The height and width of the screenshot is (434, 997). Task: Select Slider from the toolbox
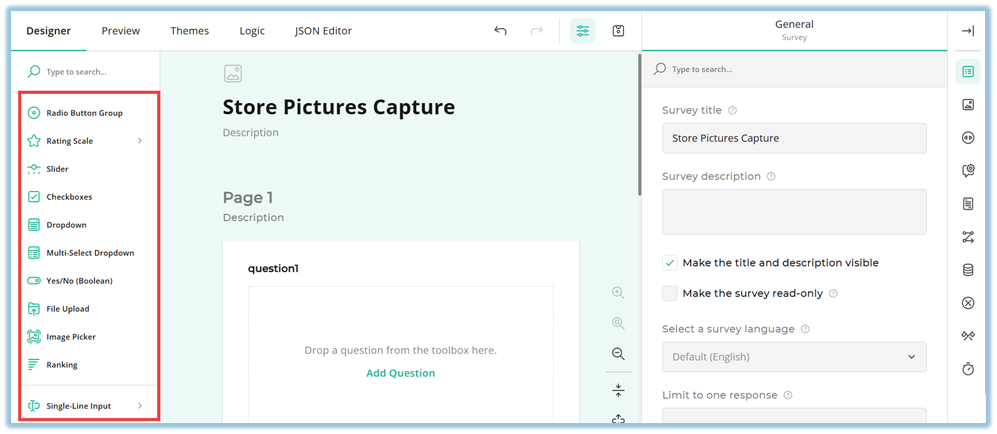(x=57, y=169)
